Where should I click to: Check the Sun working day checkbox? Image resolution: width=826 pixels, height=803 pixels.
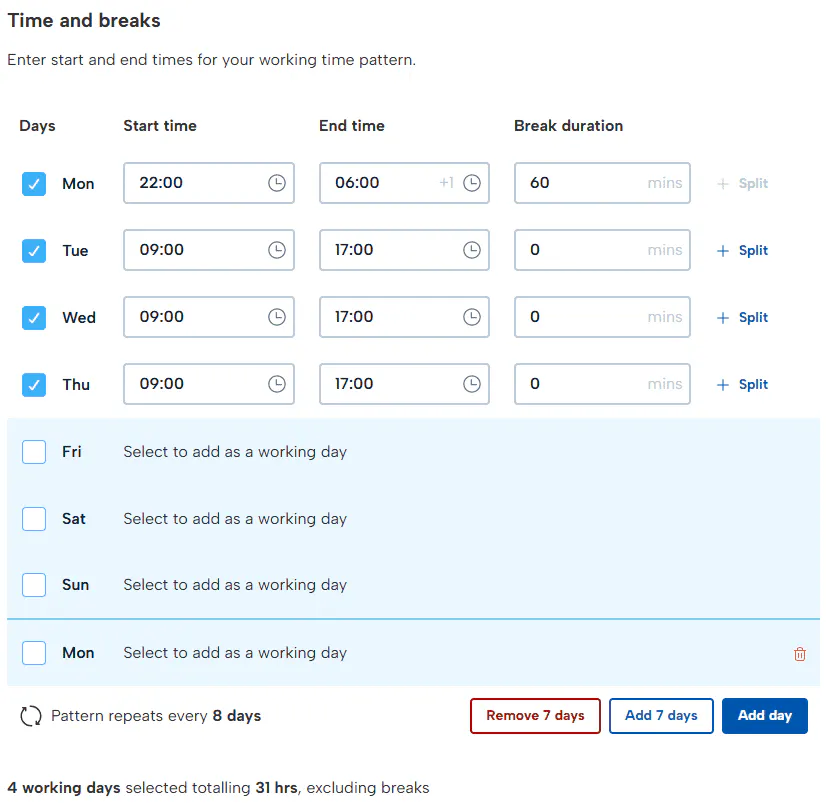[34, 585]
